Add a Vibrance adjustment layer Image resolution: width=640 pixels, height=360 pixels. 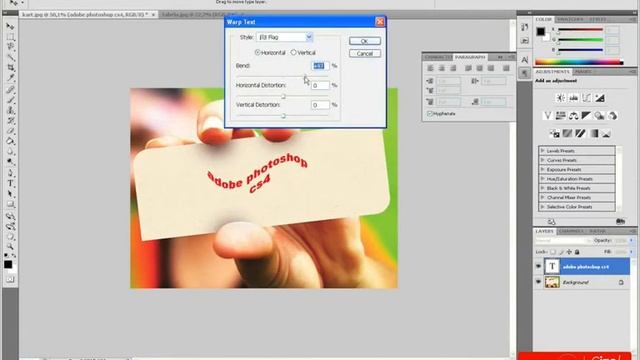pyautogui.click(x=548, y=116)
